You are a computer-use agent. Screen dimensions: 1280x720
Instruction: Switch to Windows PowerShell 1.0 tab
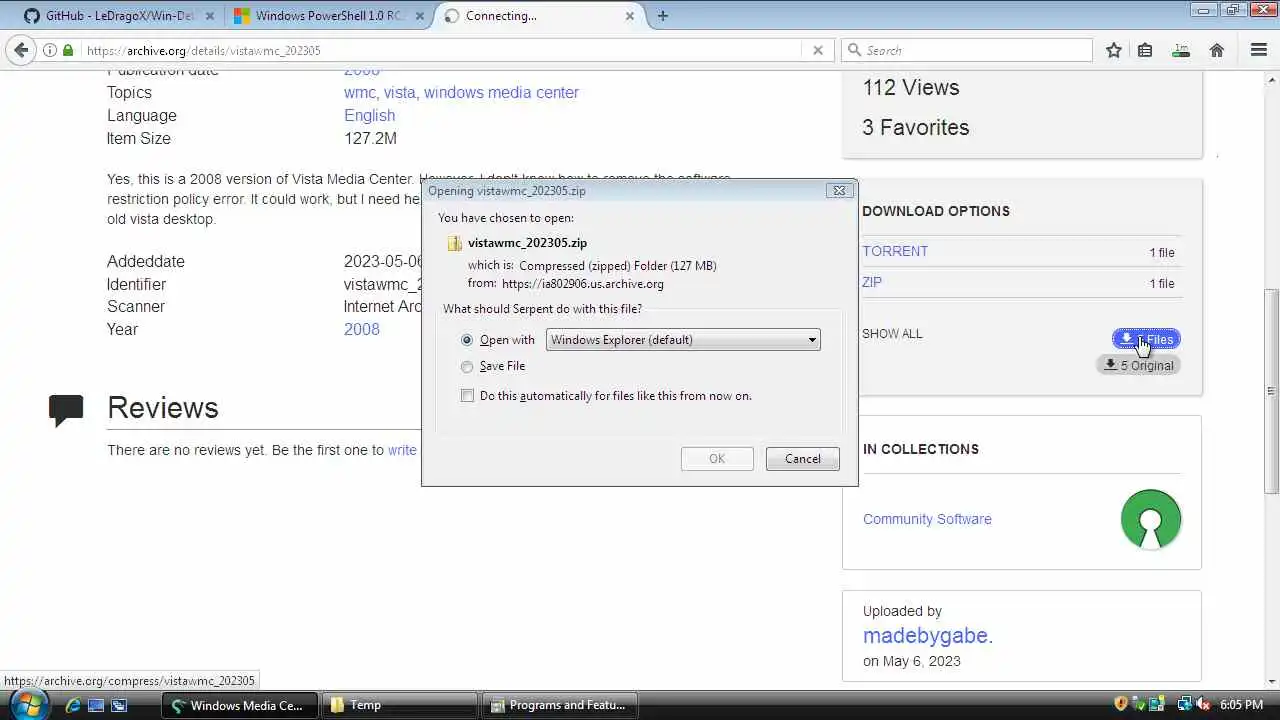tap(330, 15)
